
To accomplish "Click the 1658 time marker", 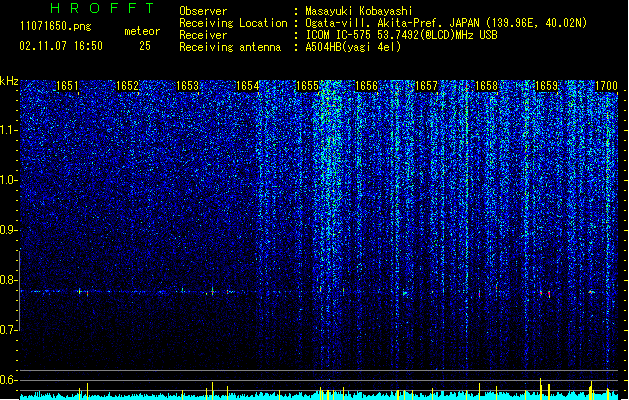I will coord(486,86).
